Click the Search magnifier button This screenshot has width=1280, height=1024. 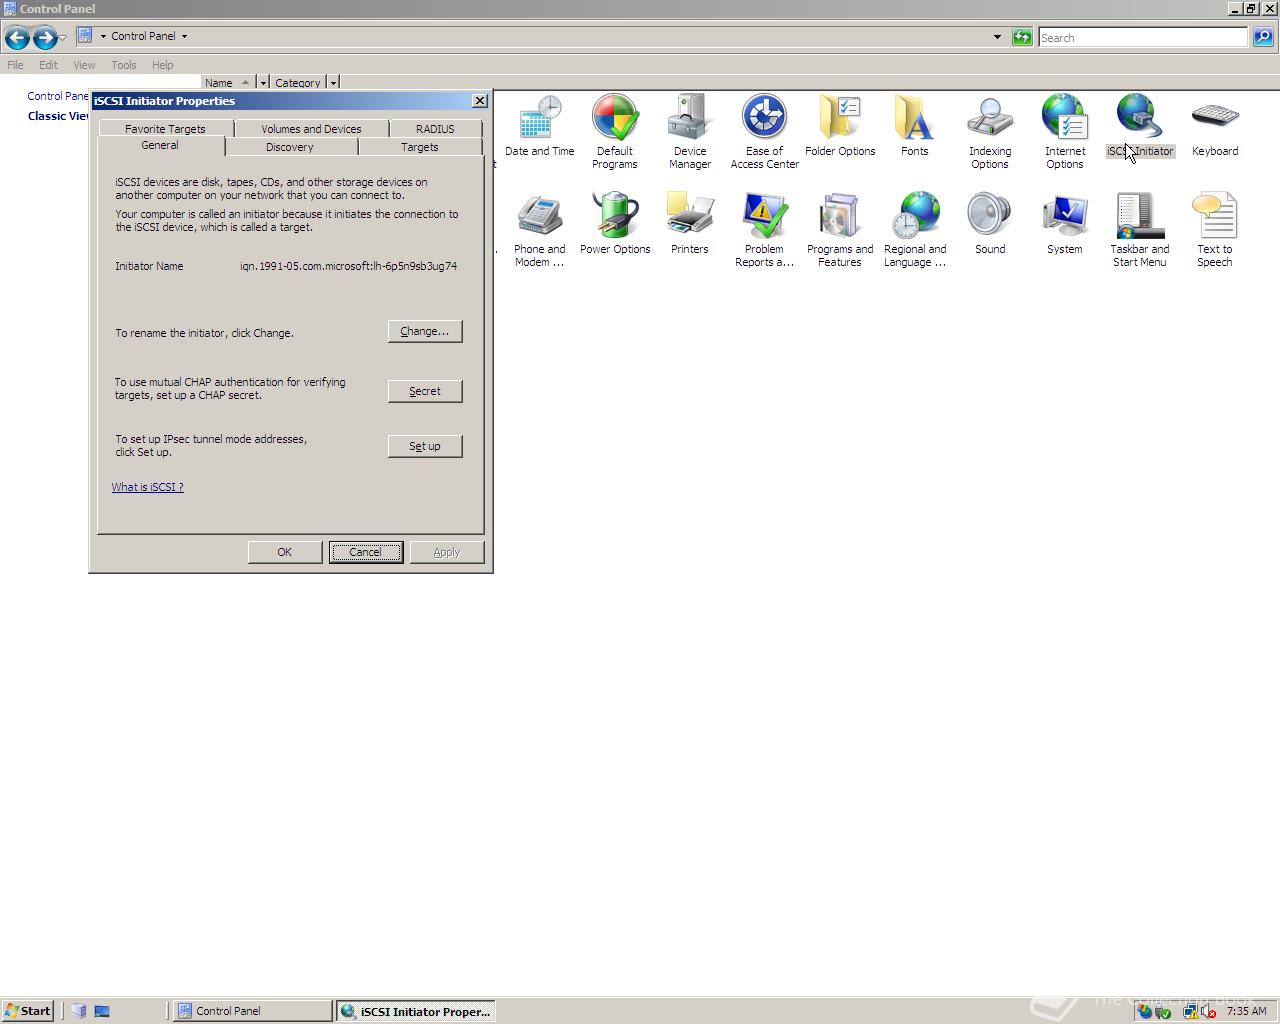point(1263,37)
